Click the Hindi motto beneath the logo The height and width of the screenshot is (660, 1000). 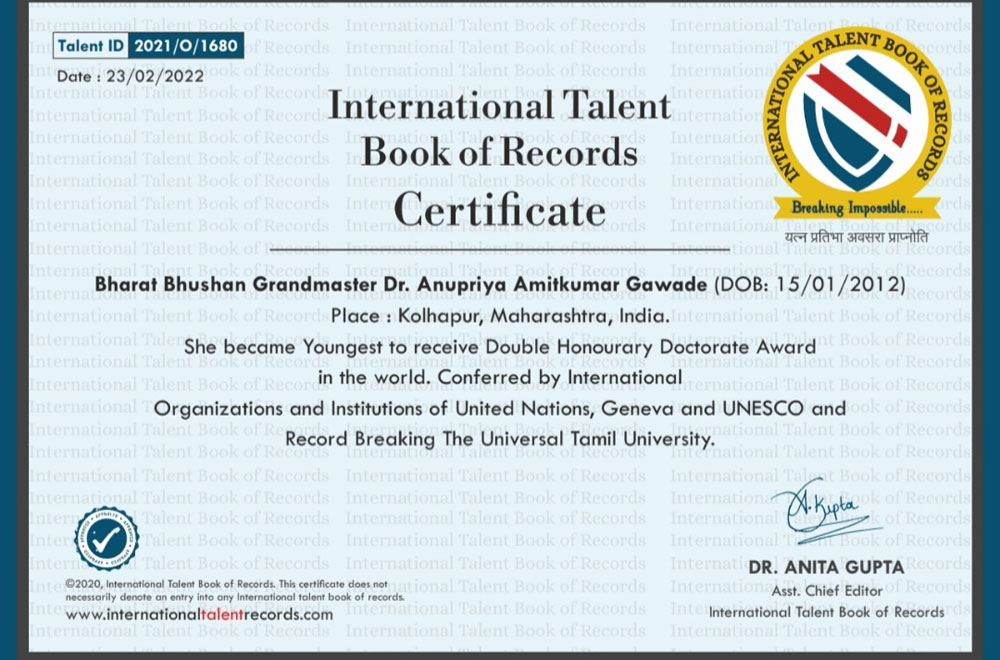pos(857,237)
